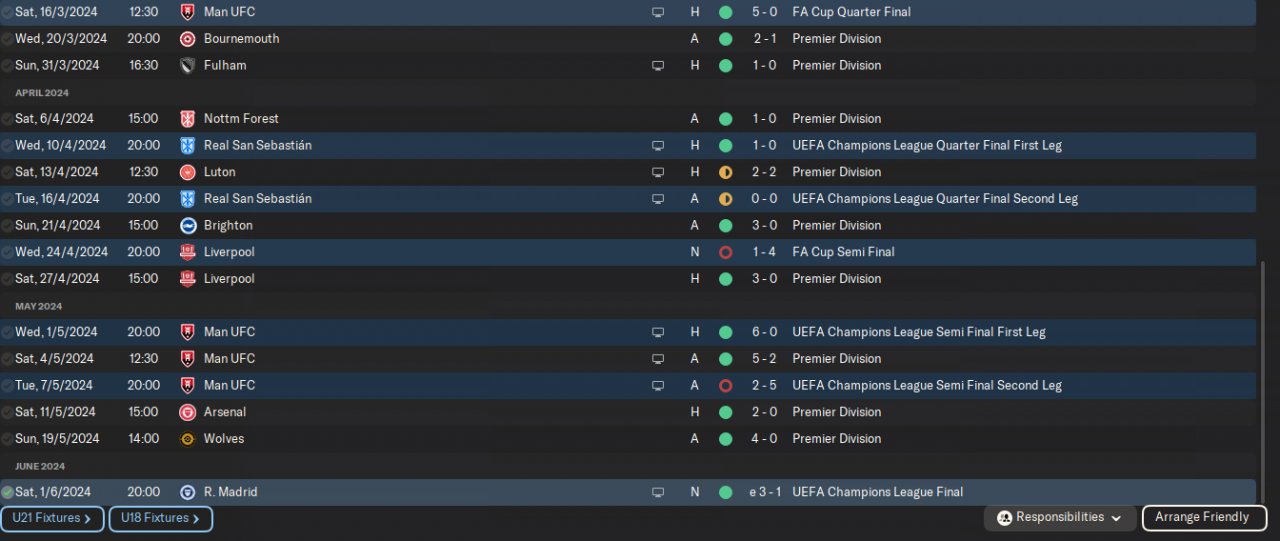Expand the U18 Fixtures section
This screenshot has width=1280, height=541.
click(x=160, y=519)
